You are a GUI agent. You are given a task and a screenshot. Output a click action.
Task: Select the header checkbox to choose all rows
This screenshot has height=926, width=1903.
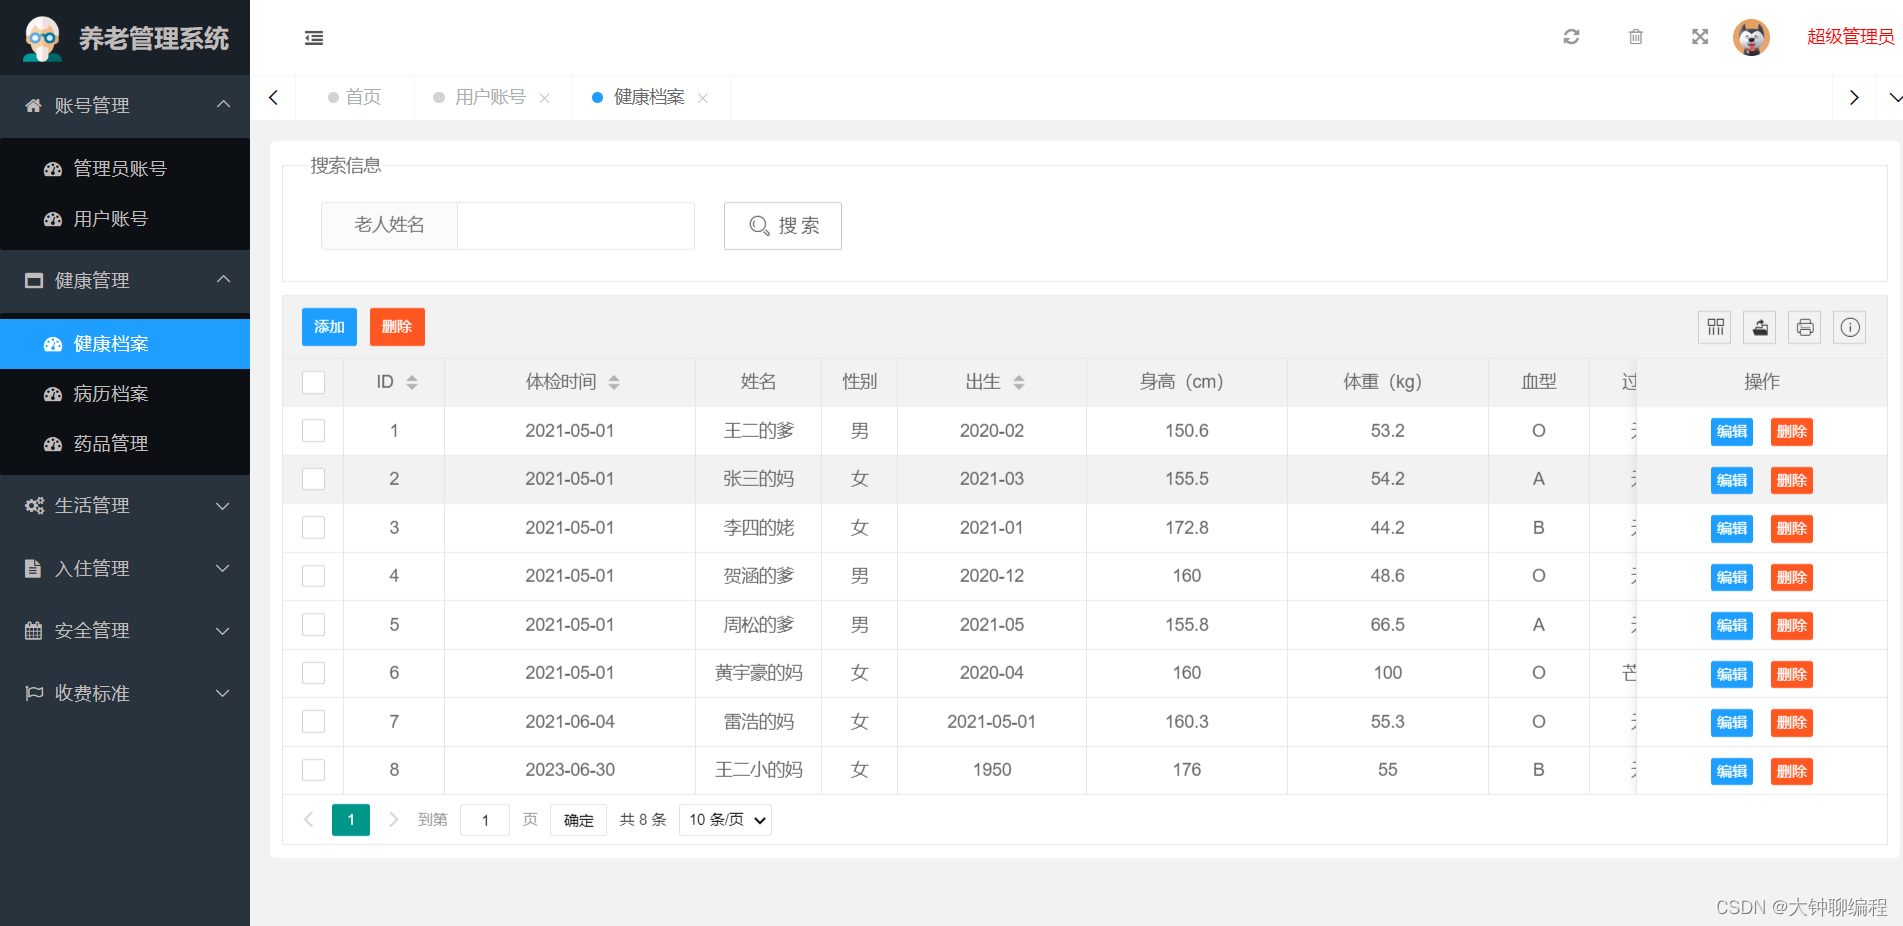313,382
